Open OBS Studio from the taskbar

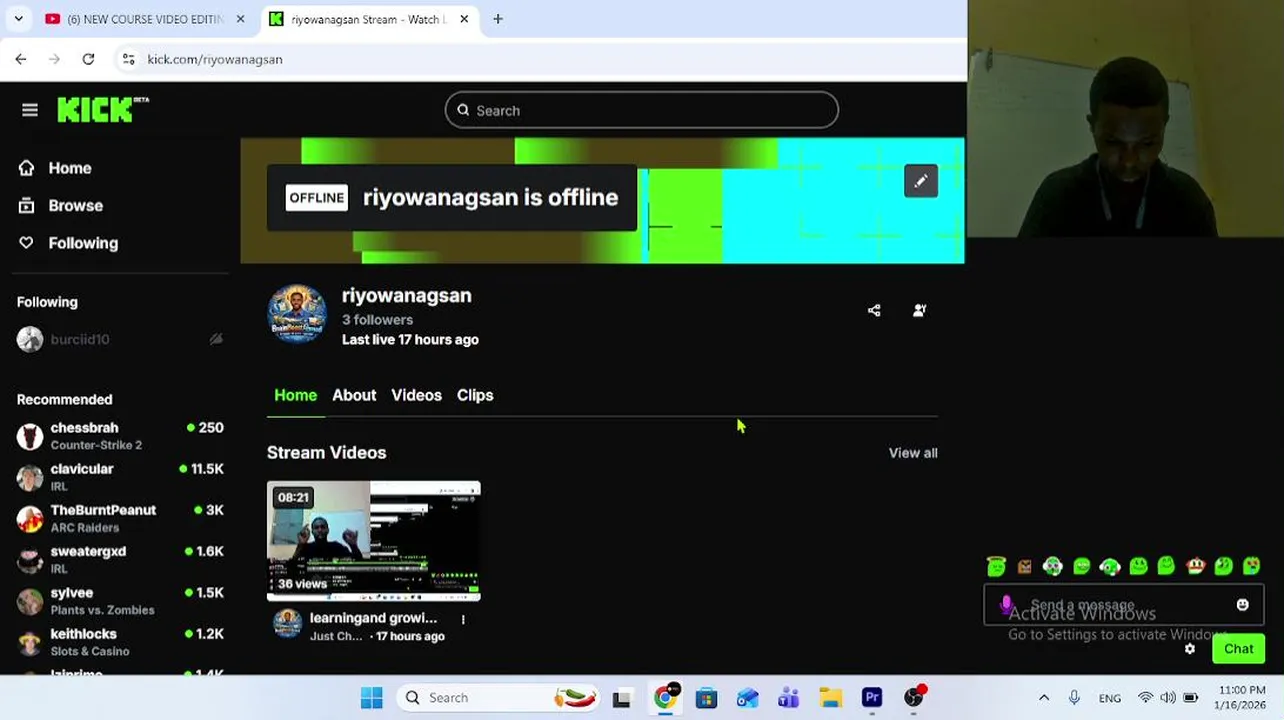click(x=914, y=698)
